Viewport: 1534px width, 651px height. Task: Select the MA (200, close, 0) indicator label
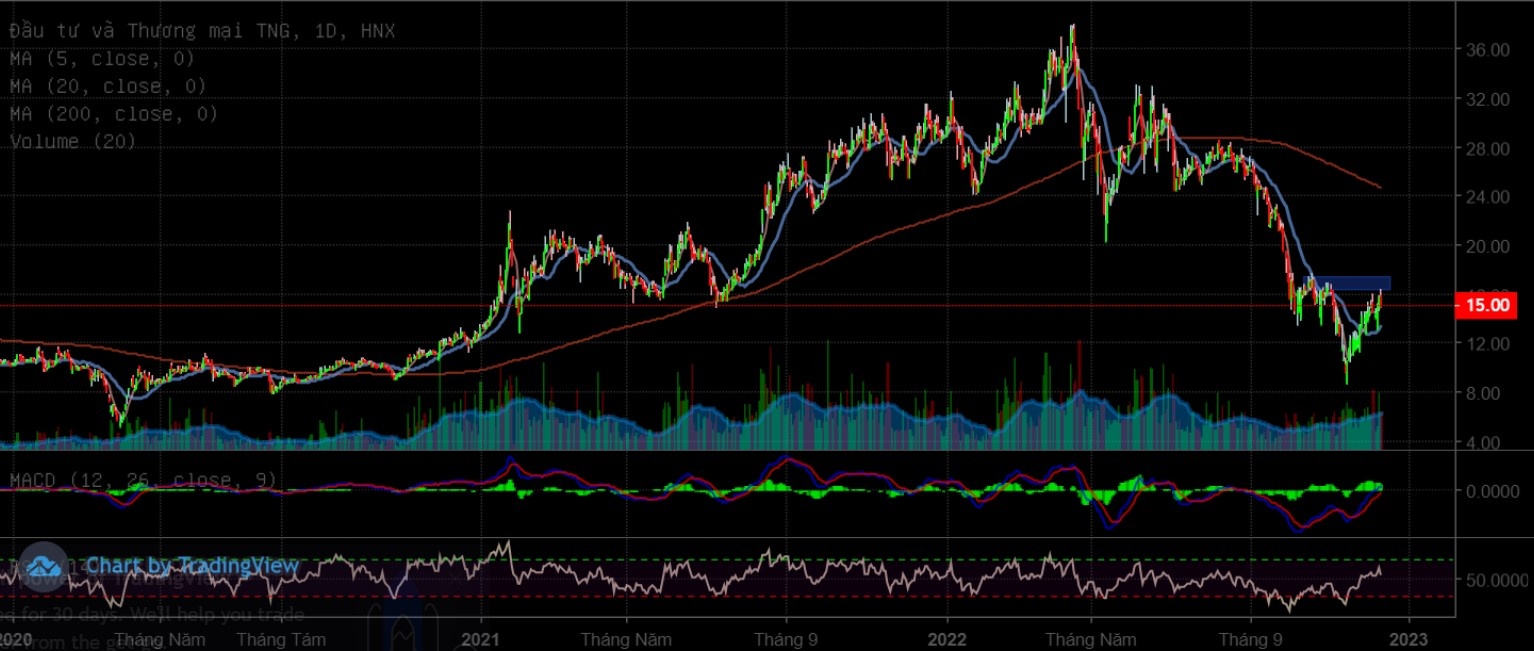pyautogui.click(x=113, y=114)
